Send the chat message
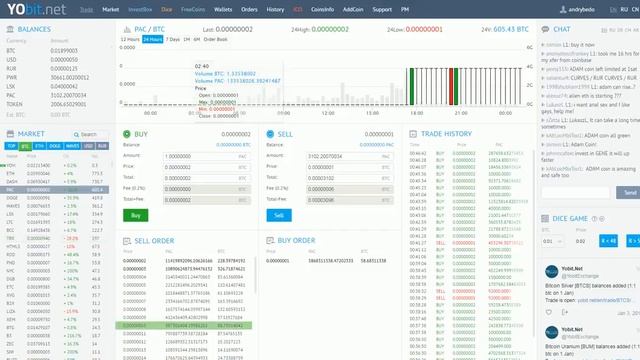 (x=629, y=193)
